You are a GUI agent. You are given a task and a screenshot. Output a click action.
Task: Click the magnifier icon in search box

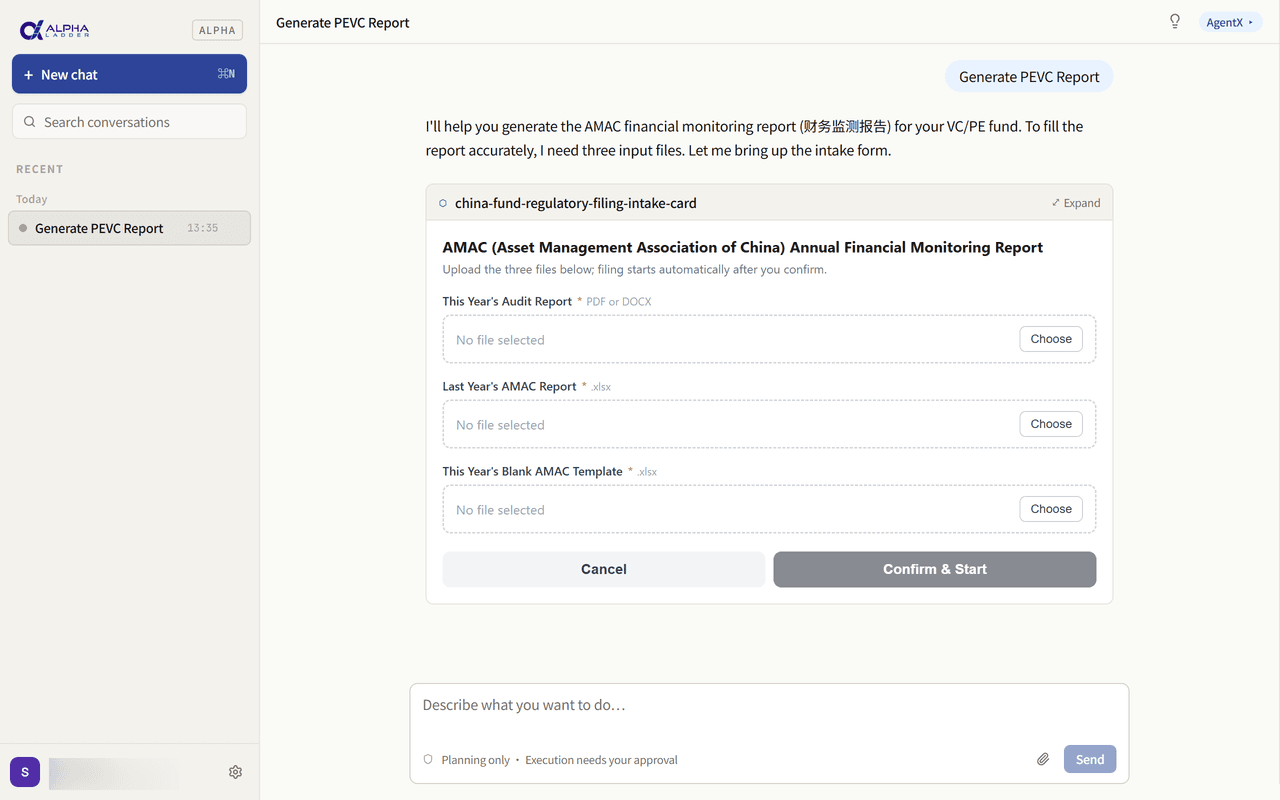coord(29,122)
